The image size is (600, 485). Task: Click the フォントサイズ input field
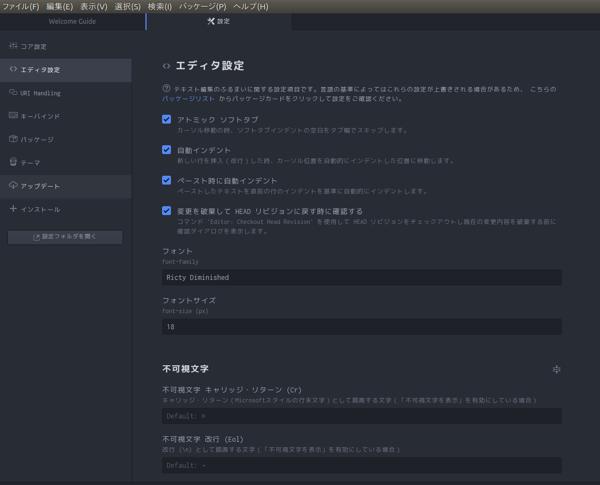tap(362, 327)
